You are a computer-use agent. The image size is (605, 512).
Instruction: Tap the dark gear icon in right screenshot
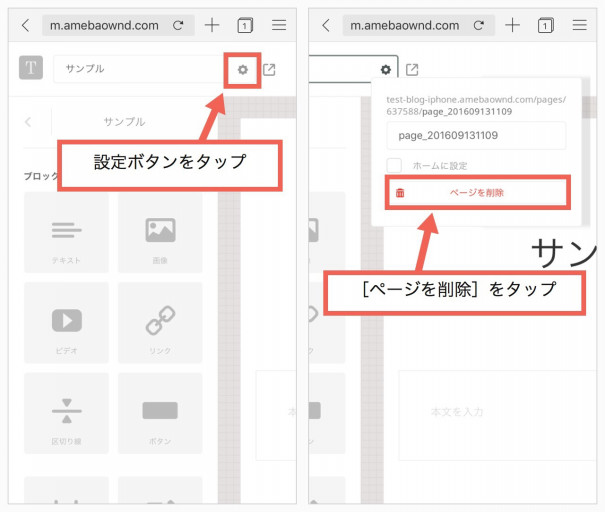[385, 70]
